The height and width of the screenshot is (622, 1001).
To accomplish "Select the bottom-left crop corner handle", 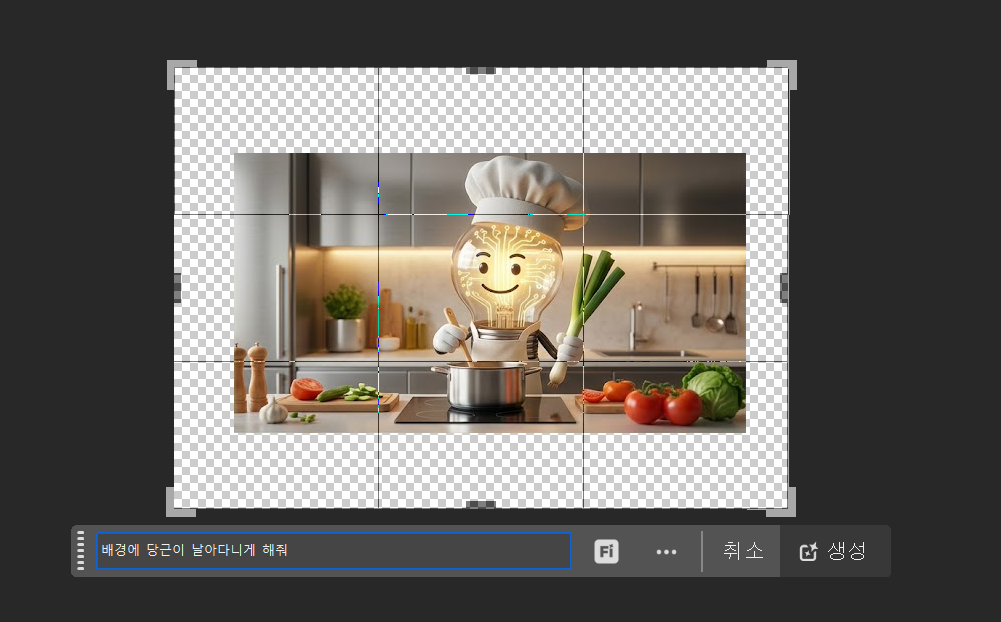I will tap(181, 502).
